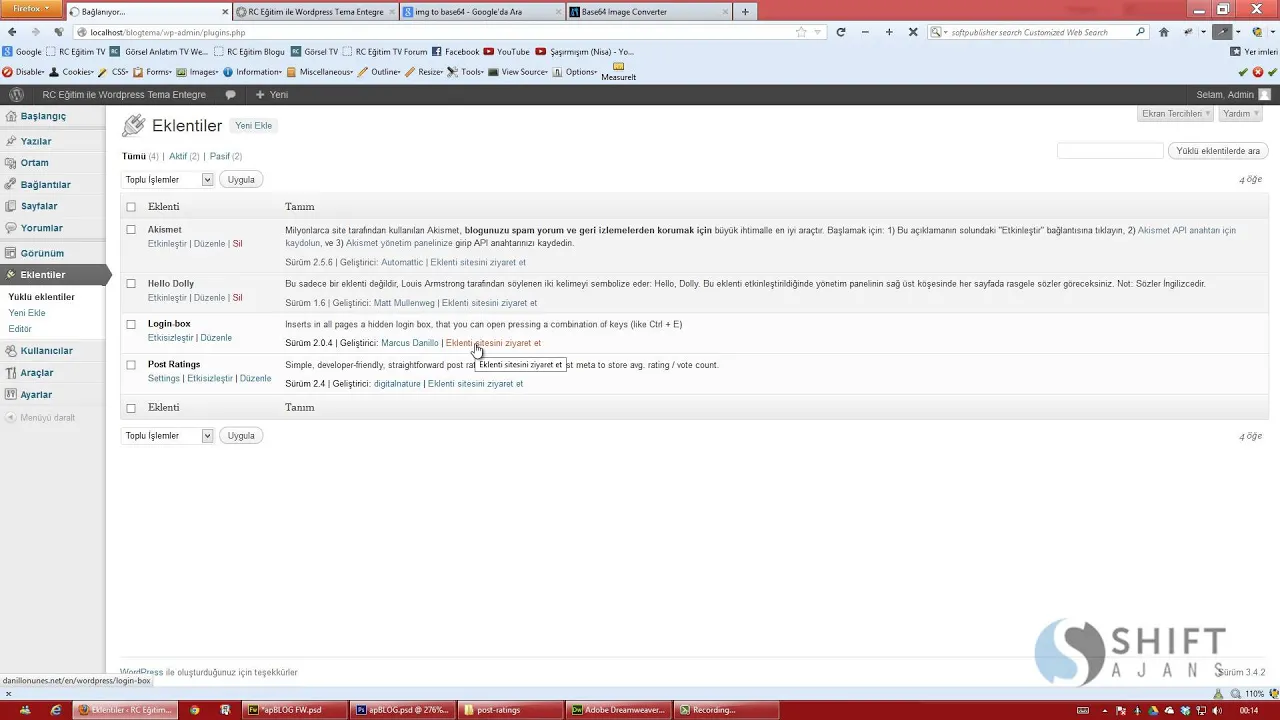Click Yüklü eklentilerde ara search button

1218,151
